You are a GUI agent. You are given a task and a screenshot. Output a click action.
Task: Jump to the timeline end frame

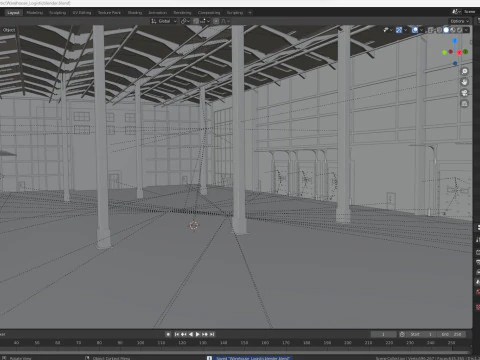click(212, 334)
